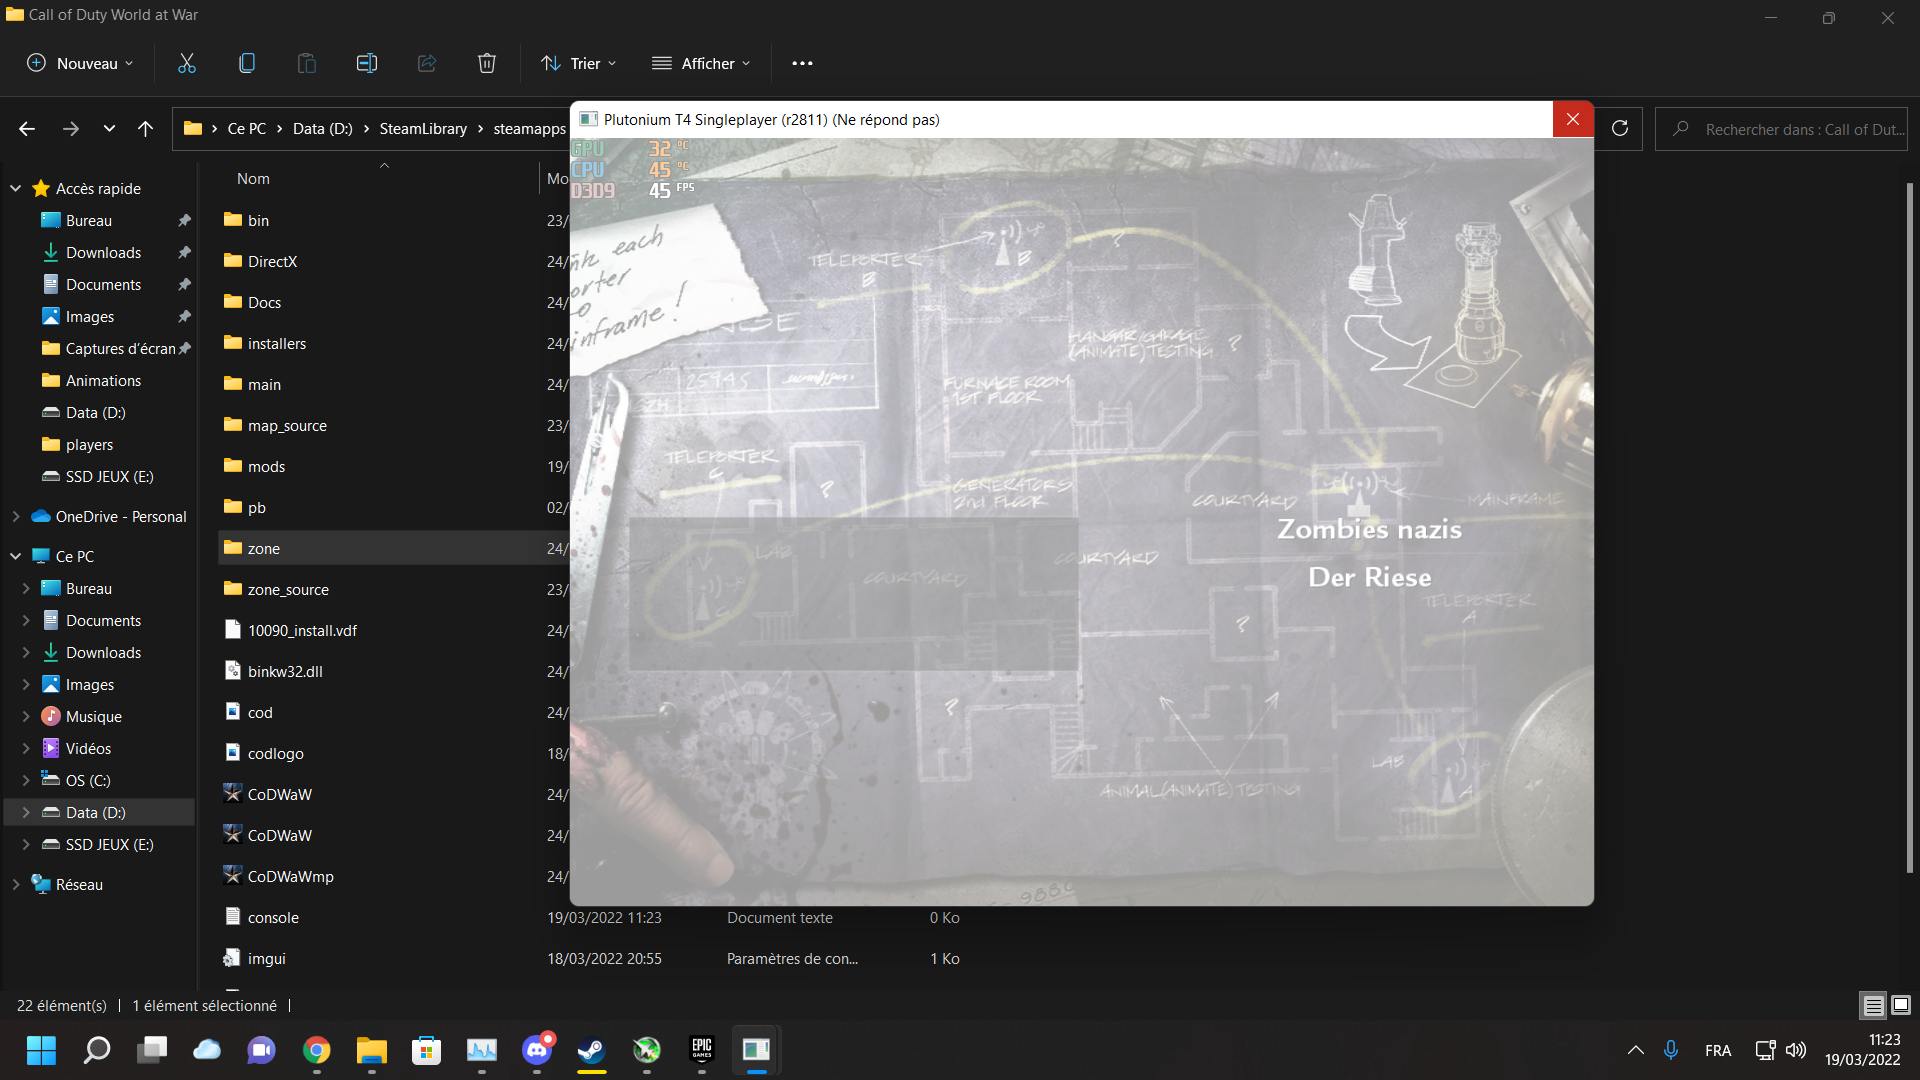
Task: Click the Cut scissors icon in toolbar
Action: tap(187, 63)
